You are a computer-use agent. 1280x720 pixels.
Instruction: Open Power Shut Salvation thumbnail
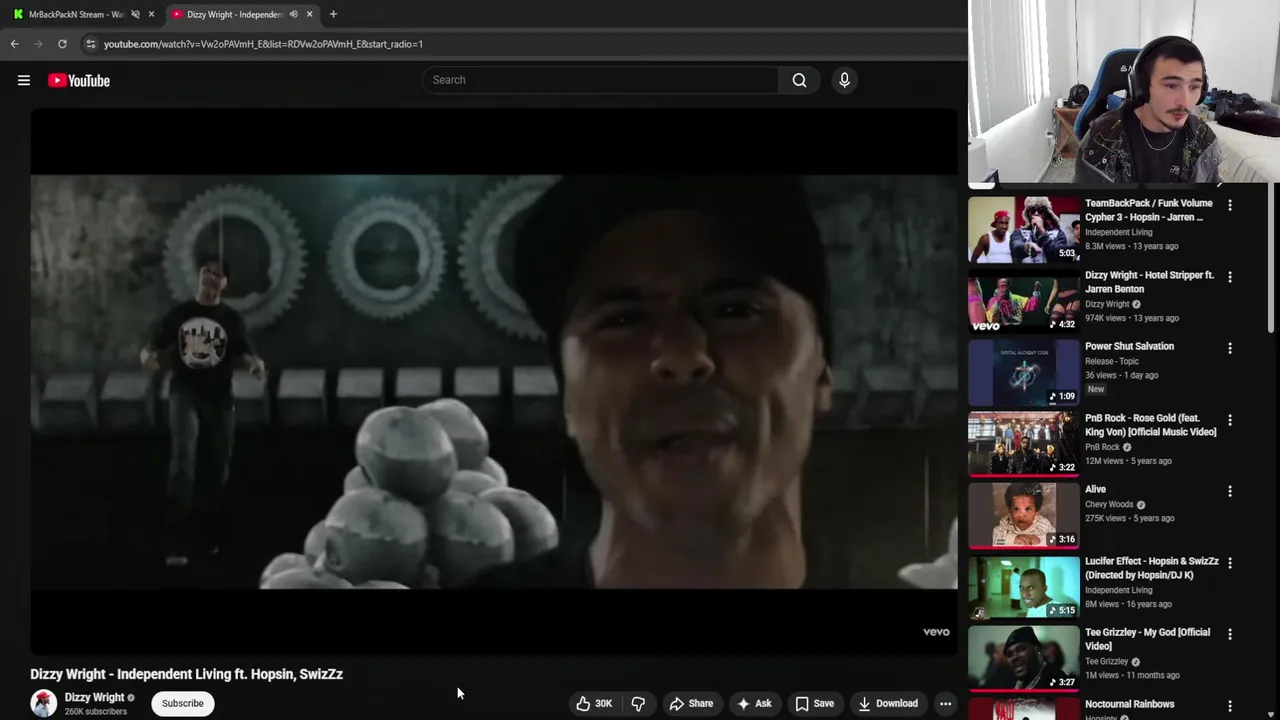tap(1024, 372)
